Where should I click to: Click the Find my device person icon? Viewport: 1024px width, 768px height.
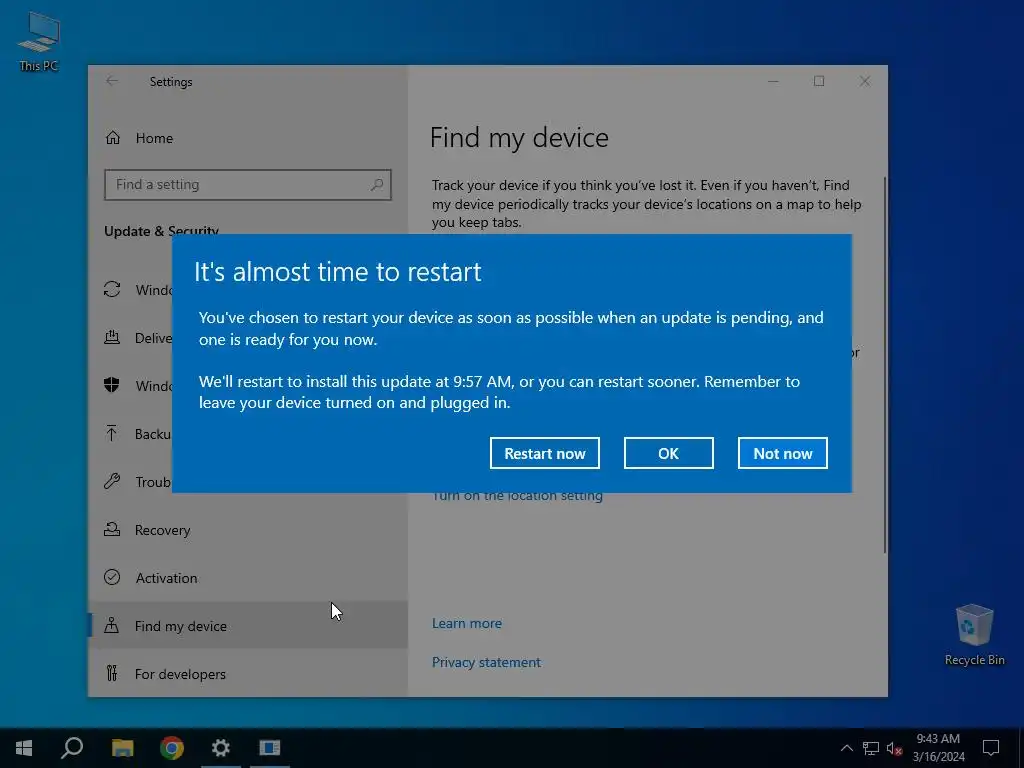(112, 625)
